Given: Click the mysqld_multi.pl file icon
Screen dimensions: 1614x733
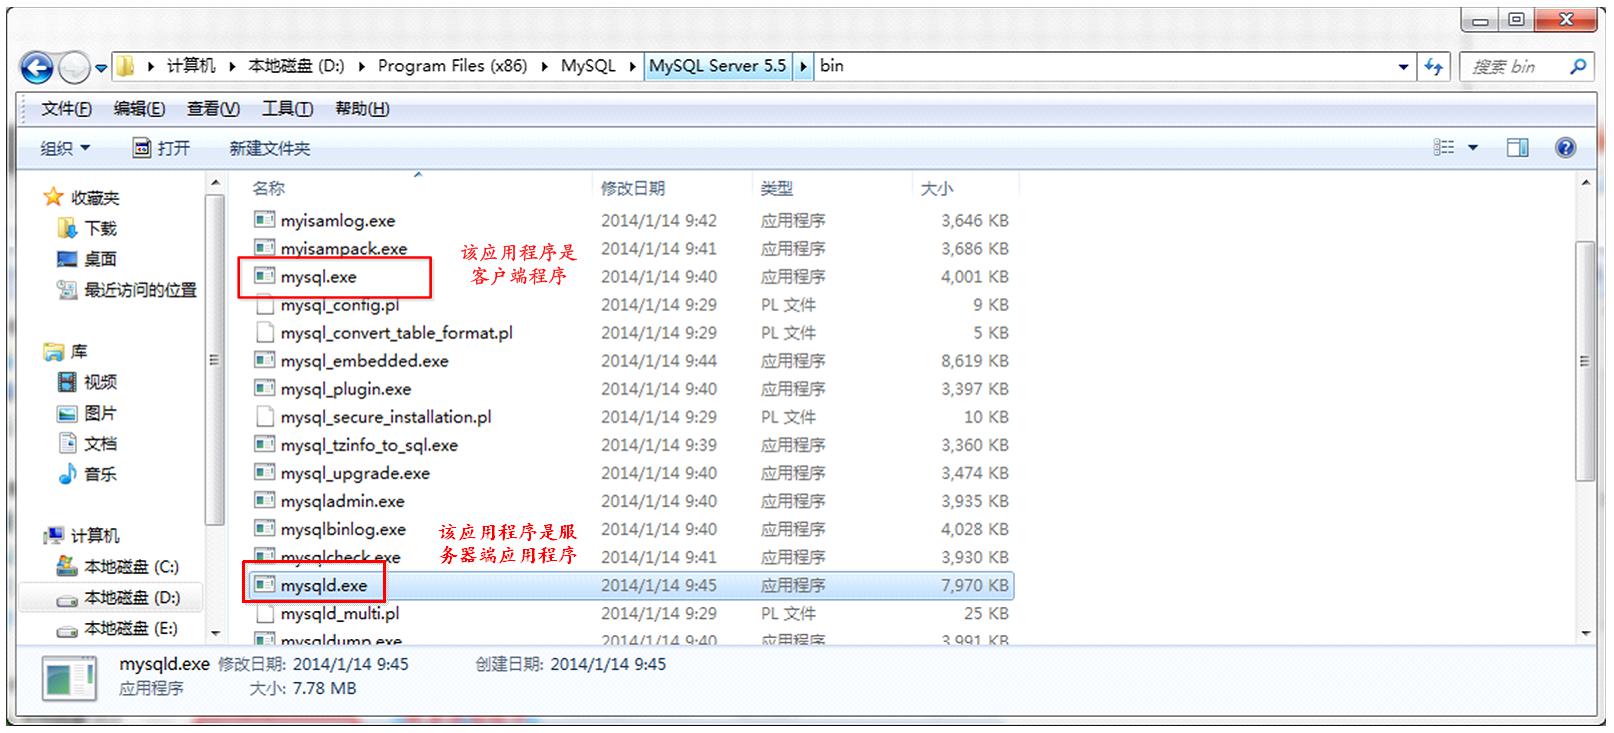Looking at the screenshot, I should pos(264,613).
